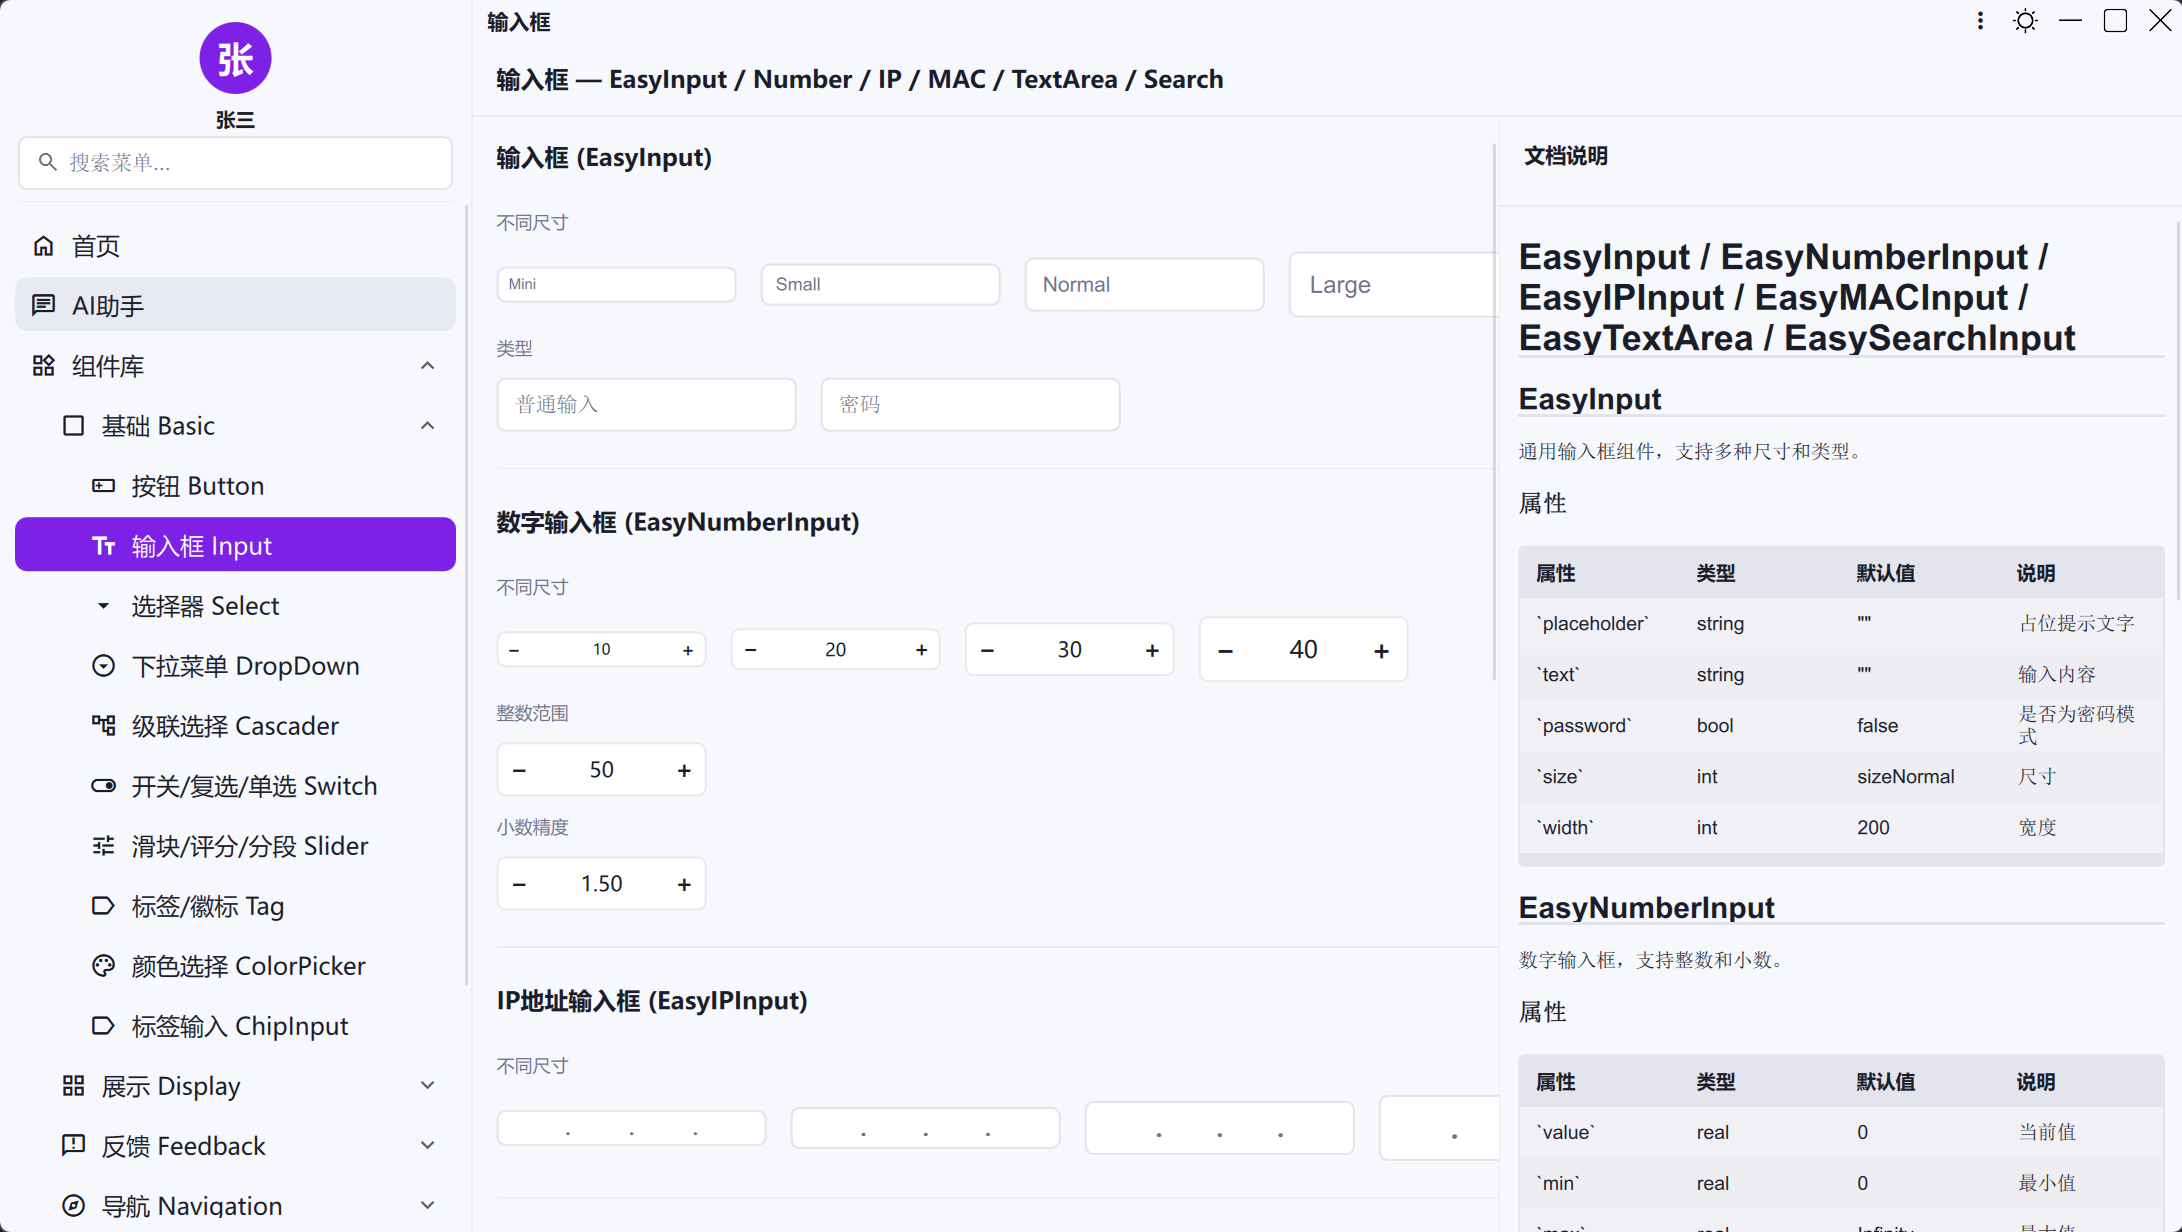Decrease the number input showing 40

[x=1225, y=650]
